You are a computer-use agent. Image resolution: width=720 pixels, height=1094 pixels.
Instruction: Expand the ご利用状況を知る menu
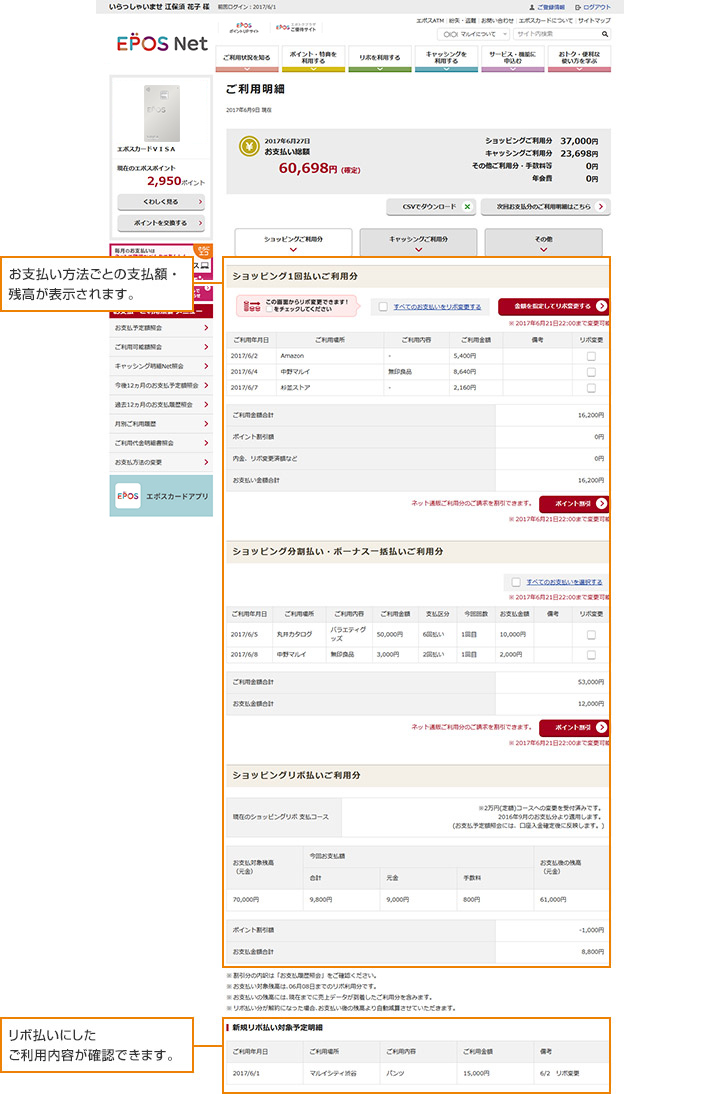point(247,59)
